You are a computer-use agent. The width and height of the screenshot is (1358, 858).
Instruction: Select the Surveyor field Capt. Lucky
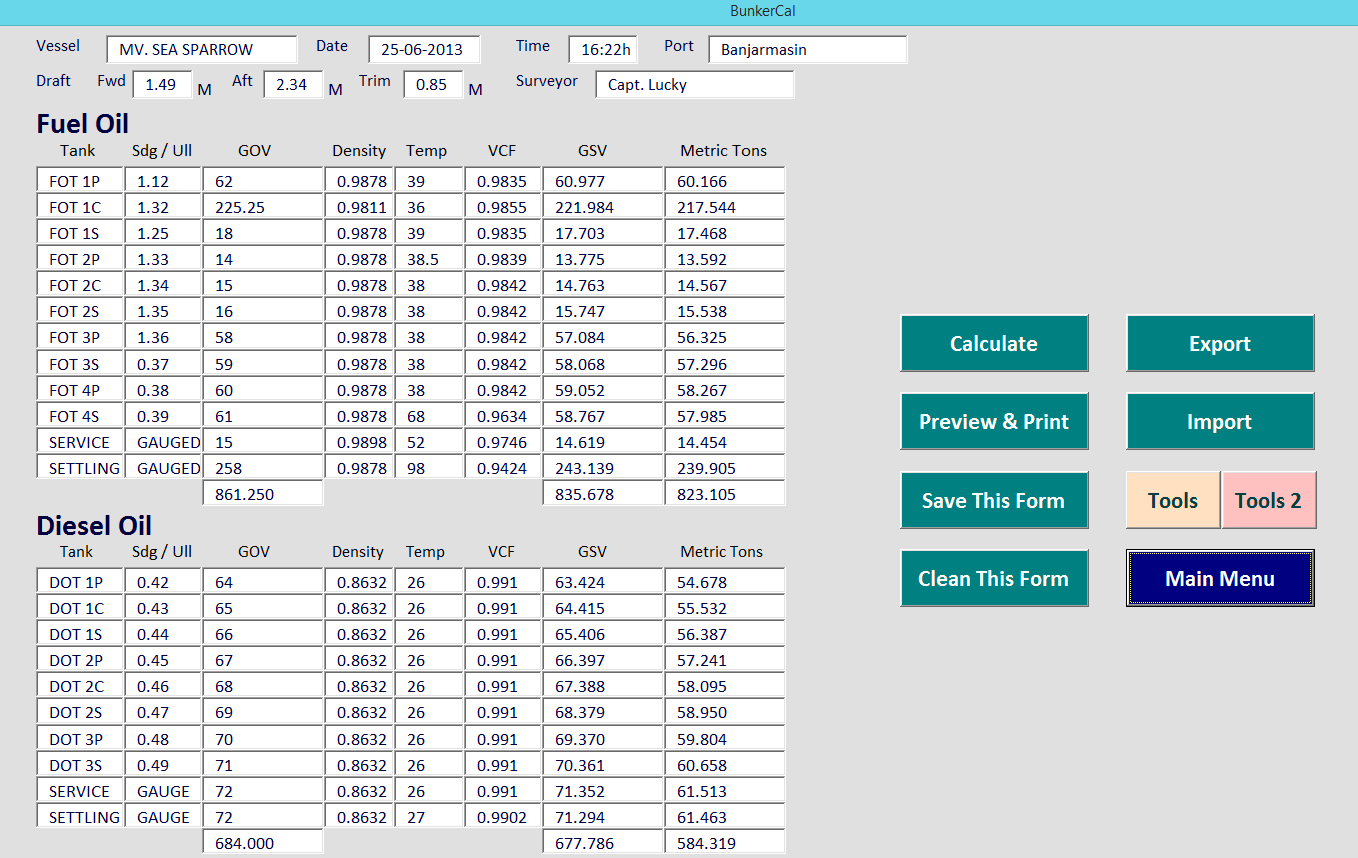click(695, 84)
